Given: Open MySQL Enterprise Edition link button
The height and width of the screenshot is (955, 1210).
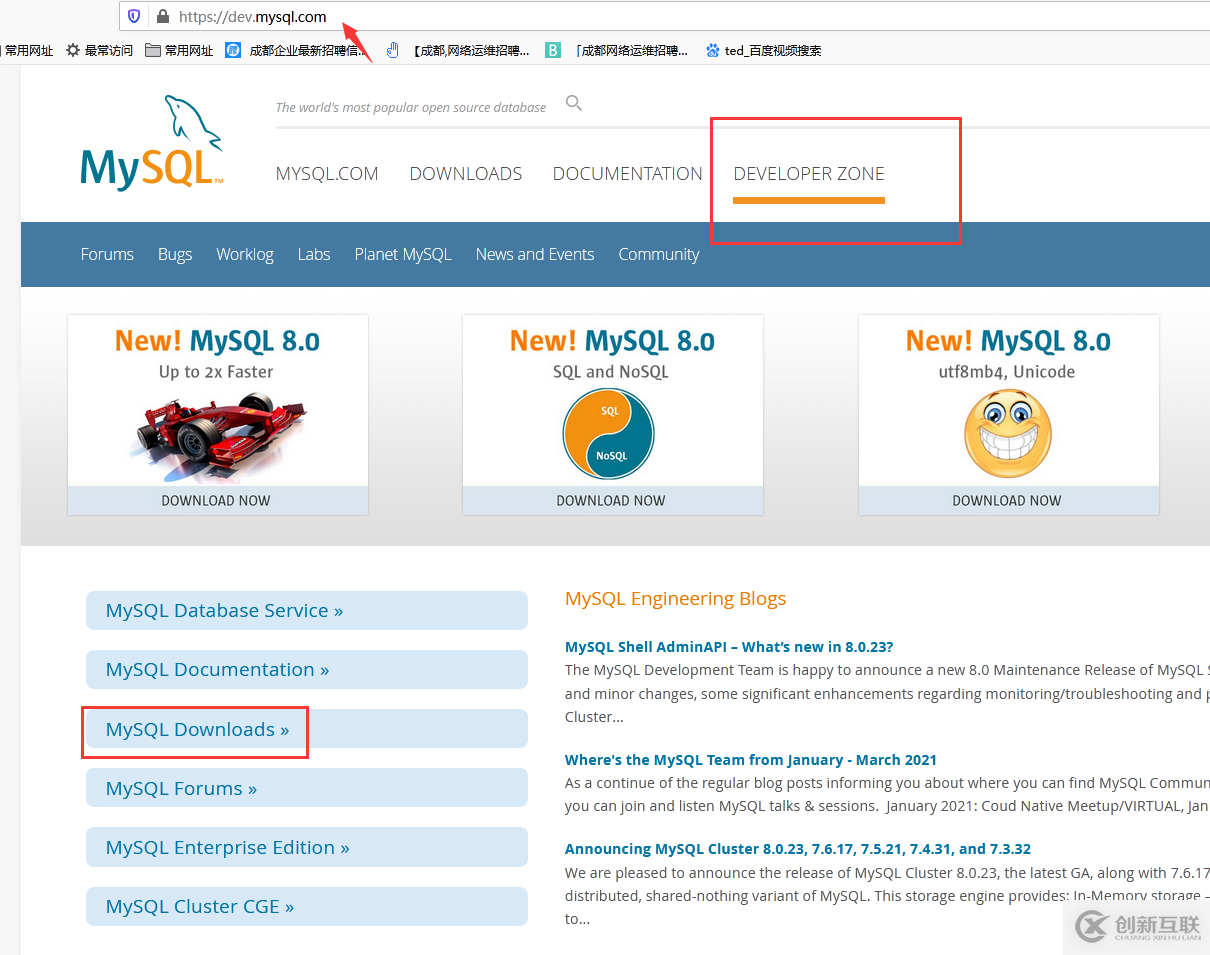Looking at the screenshot, I should coord(306,847).
